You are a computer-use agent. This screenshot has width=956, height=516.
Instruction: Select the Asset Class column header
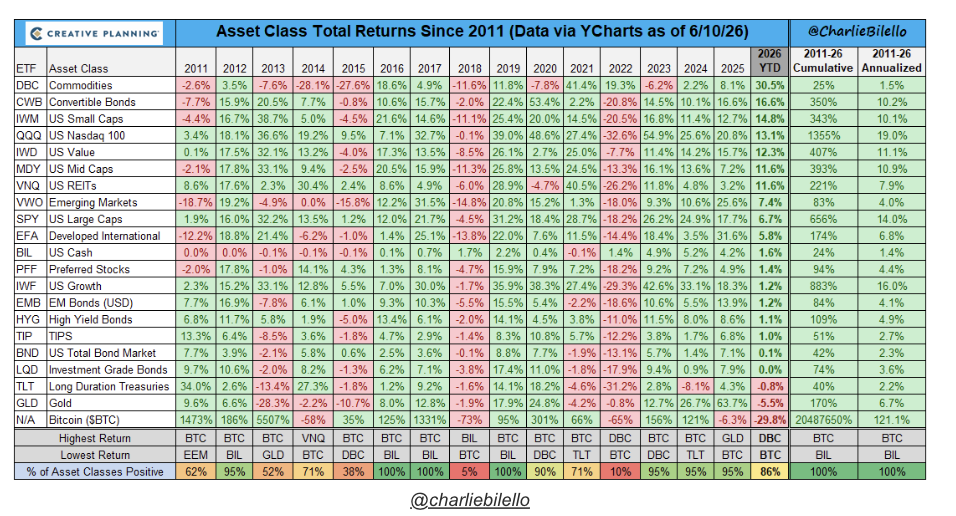pyautogui.click(x=78, y=68)
